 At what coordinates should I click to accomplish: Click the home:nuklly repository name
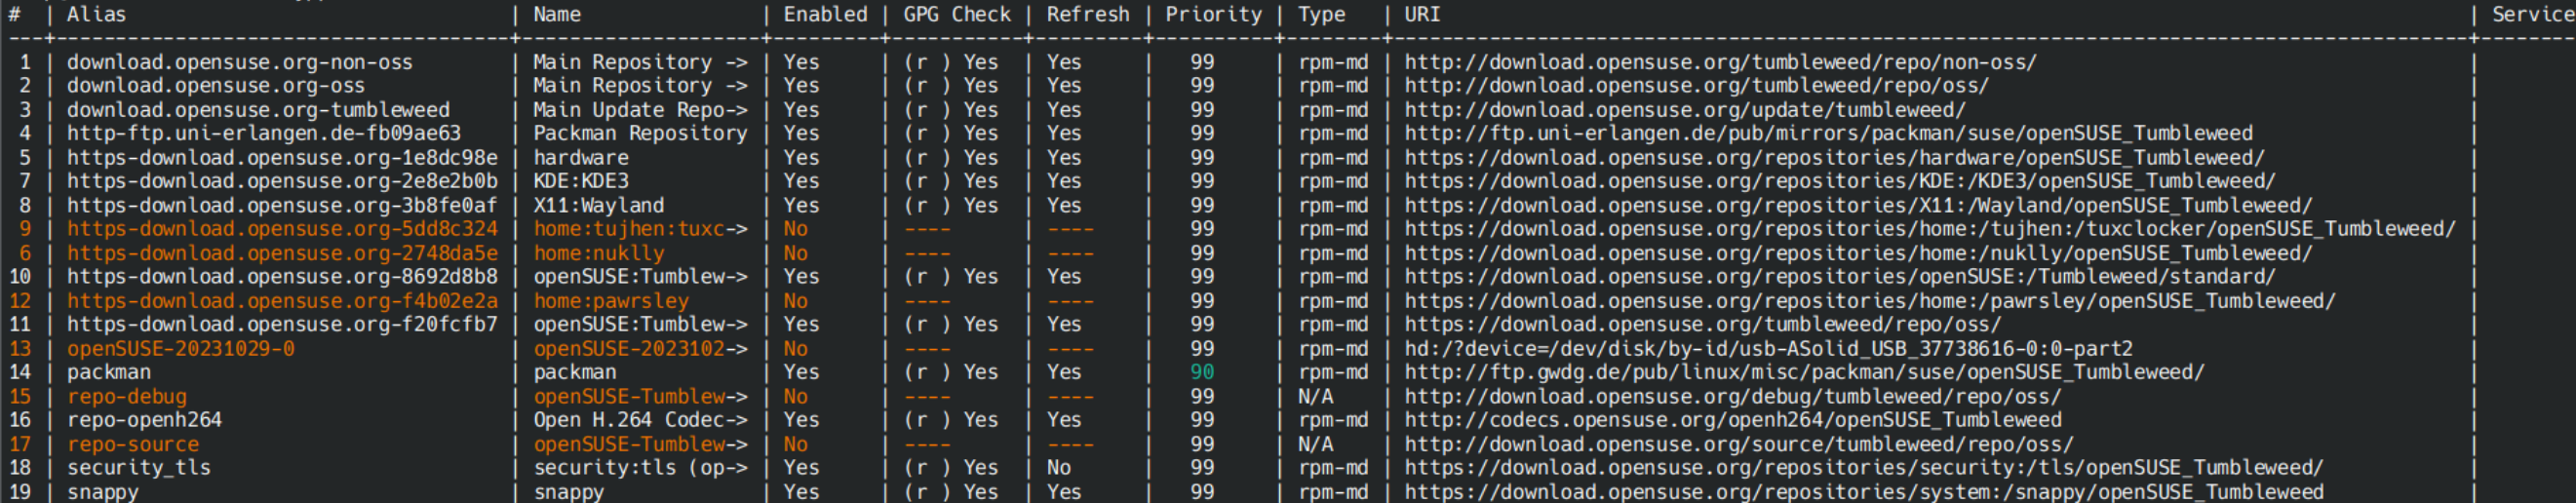[598, 253]
